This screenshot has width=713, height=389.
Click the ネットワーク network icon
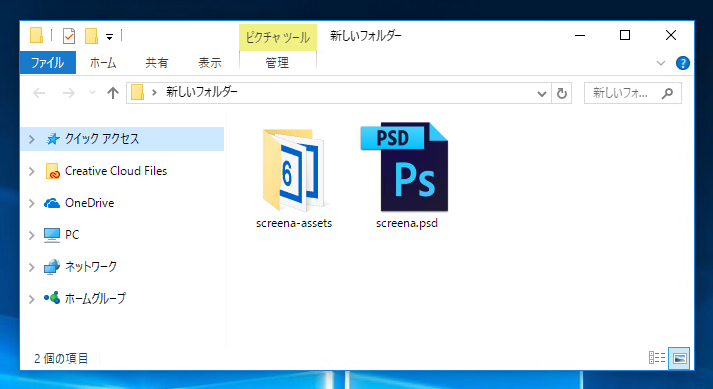[52, 267]
